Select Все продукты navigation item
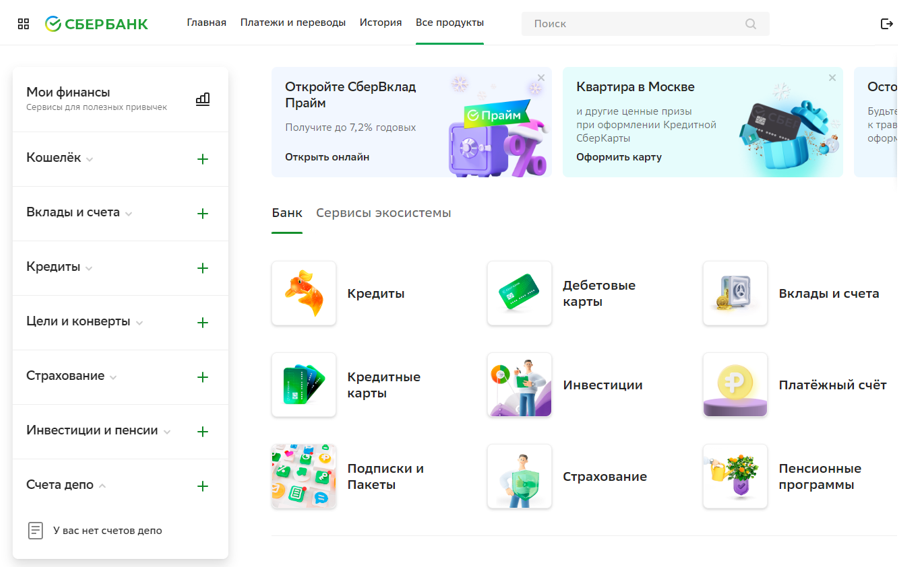This screenshot has height=573, width=898. coord(450,22)
